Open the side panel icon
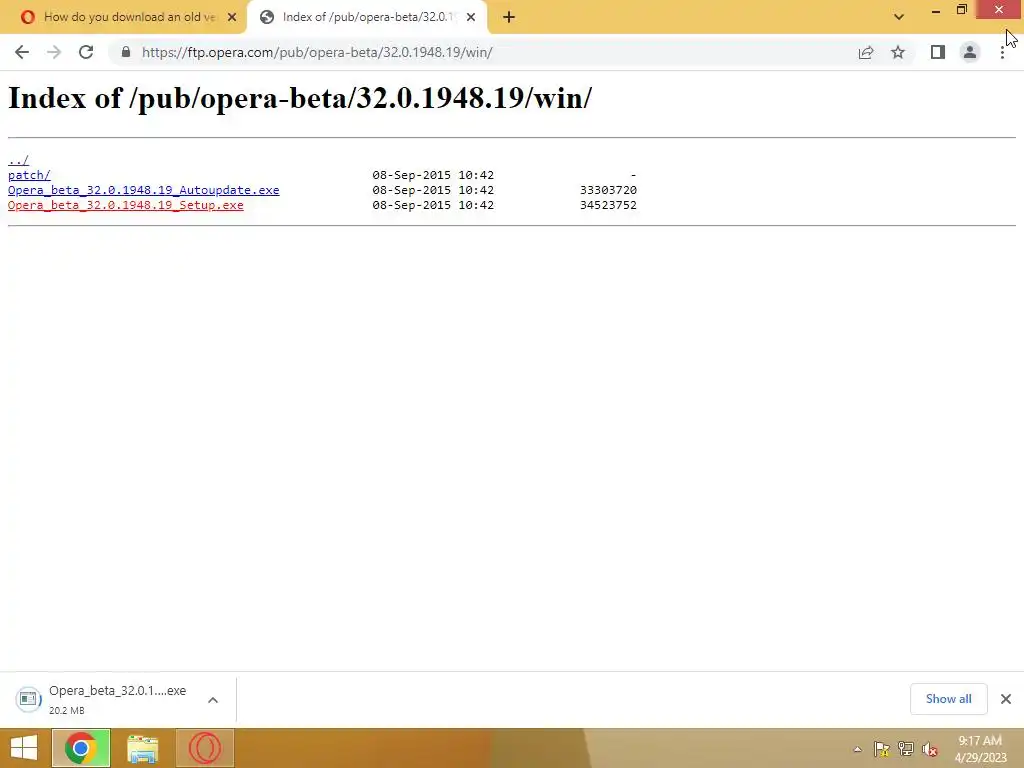The image size is (1024, 768). 938,52
